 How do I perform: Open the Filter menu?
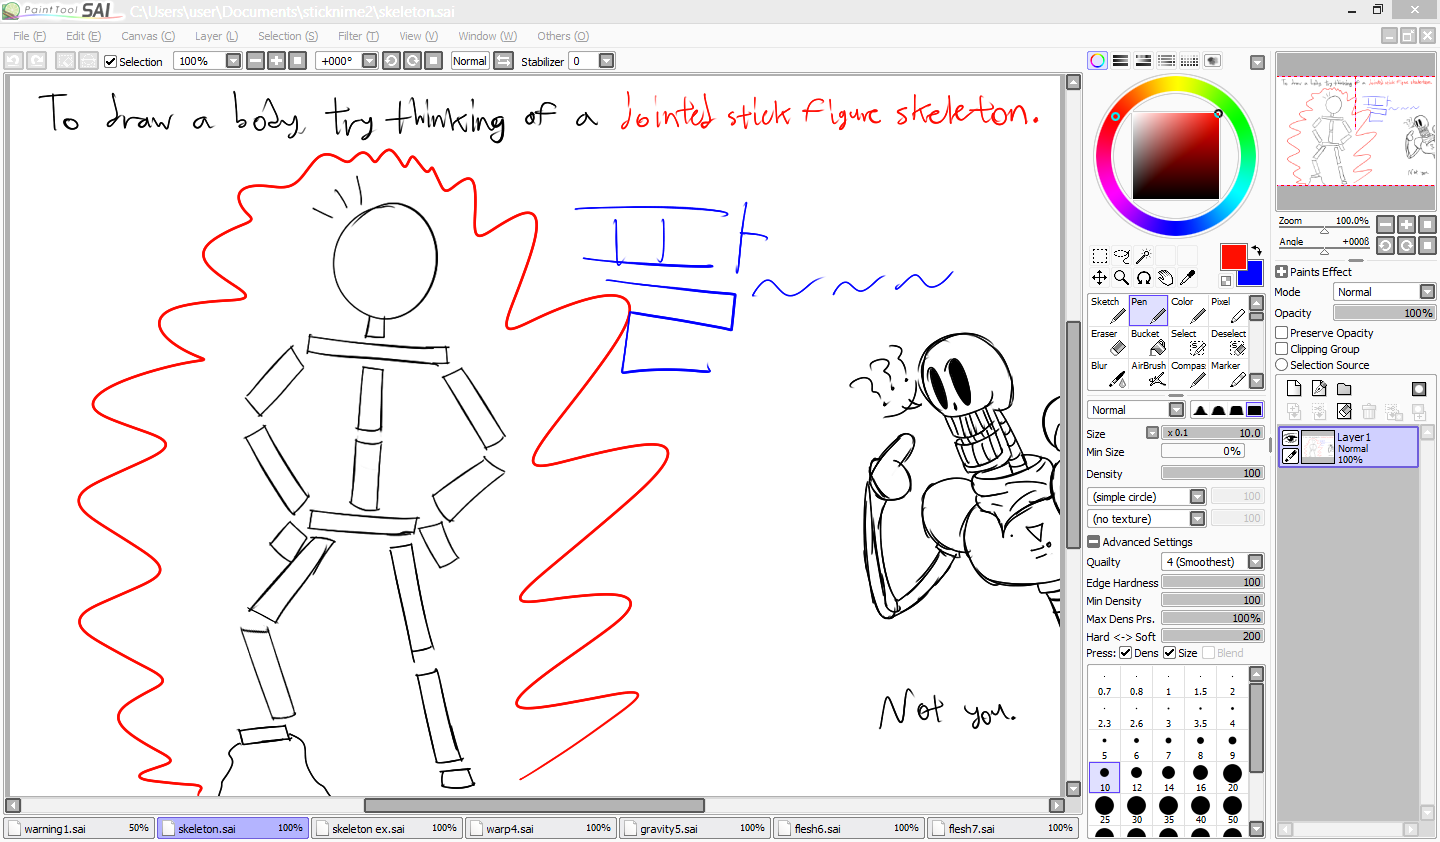tap(357, 36)
